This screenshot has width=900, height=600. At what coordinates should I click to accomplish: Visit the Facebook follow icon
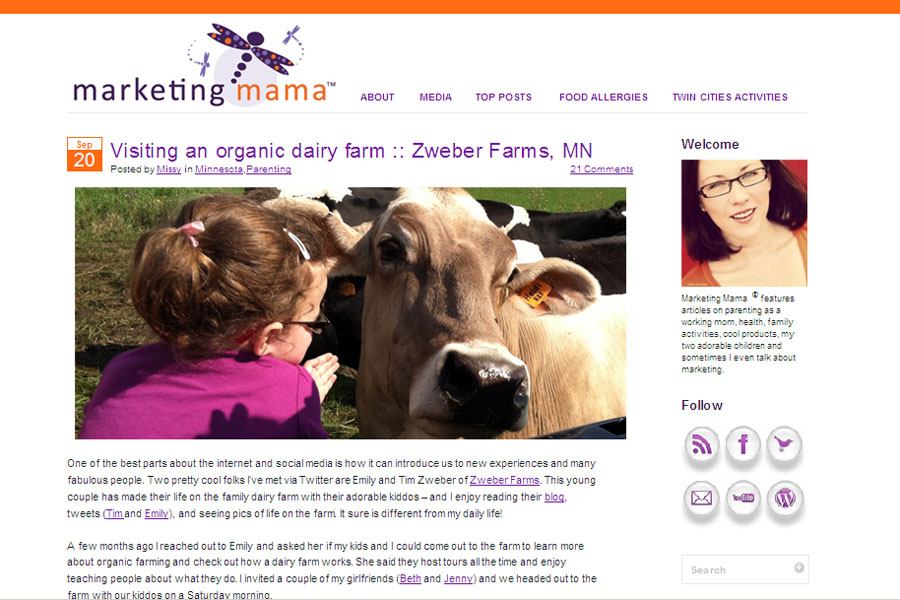[743, 444]
